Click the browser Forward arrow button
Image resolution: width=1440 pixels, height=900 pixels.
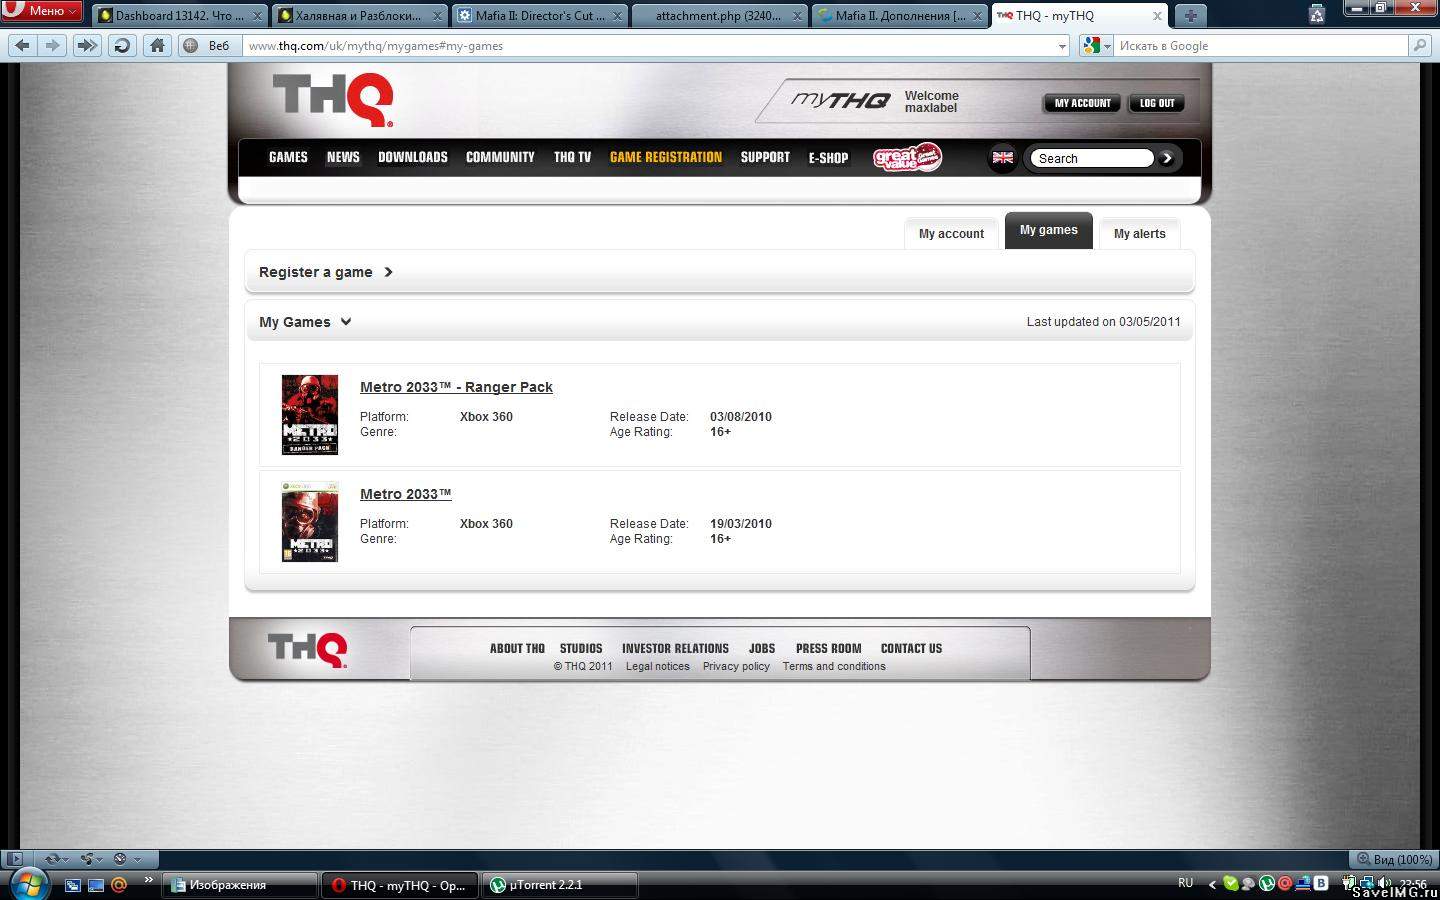[53, 45]
